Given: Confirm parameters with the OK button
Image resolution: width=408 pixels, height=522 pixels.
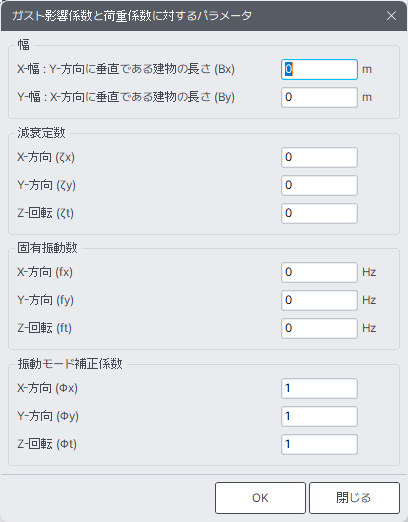Looking at the screenshot, I should [260, 498].
